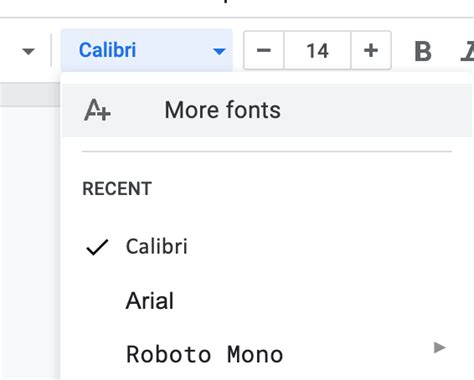Image resolution: width=474 pixels, height=380 pixels.
Task: Click the blue arrow on the Calibri font box
Action: 219,51
